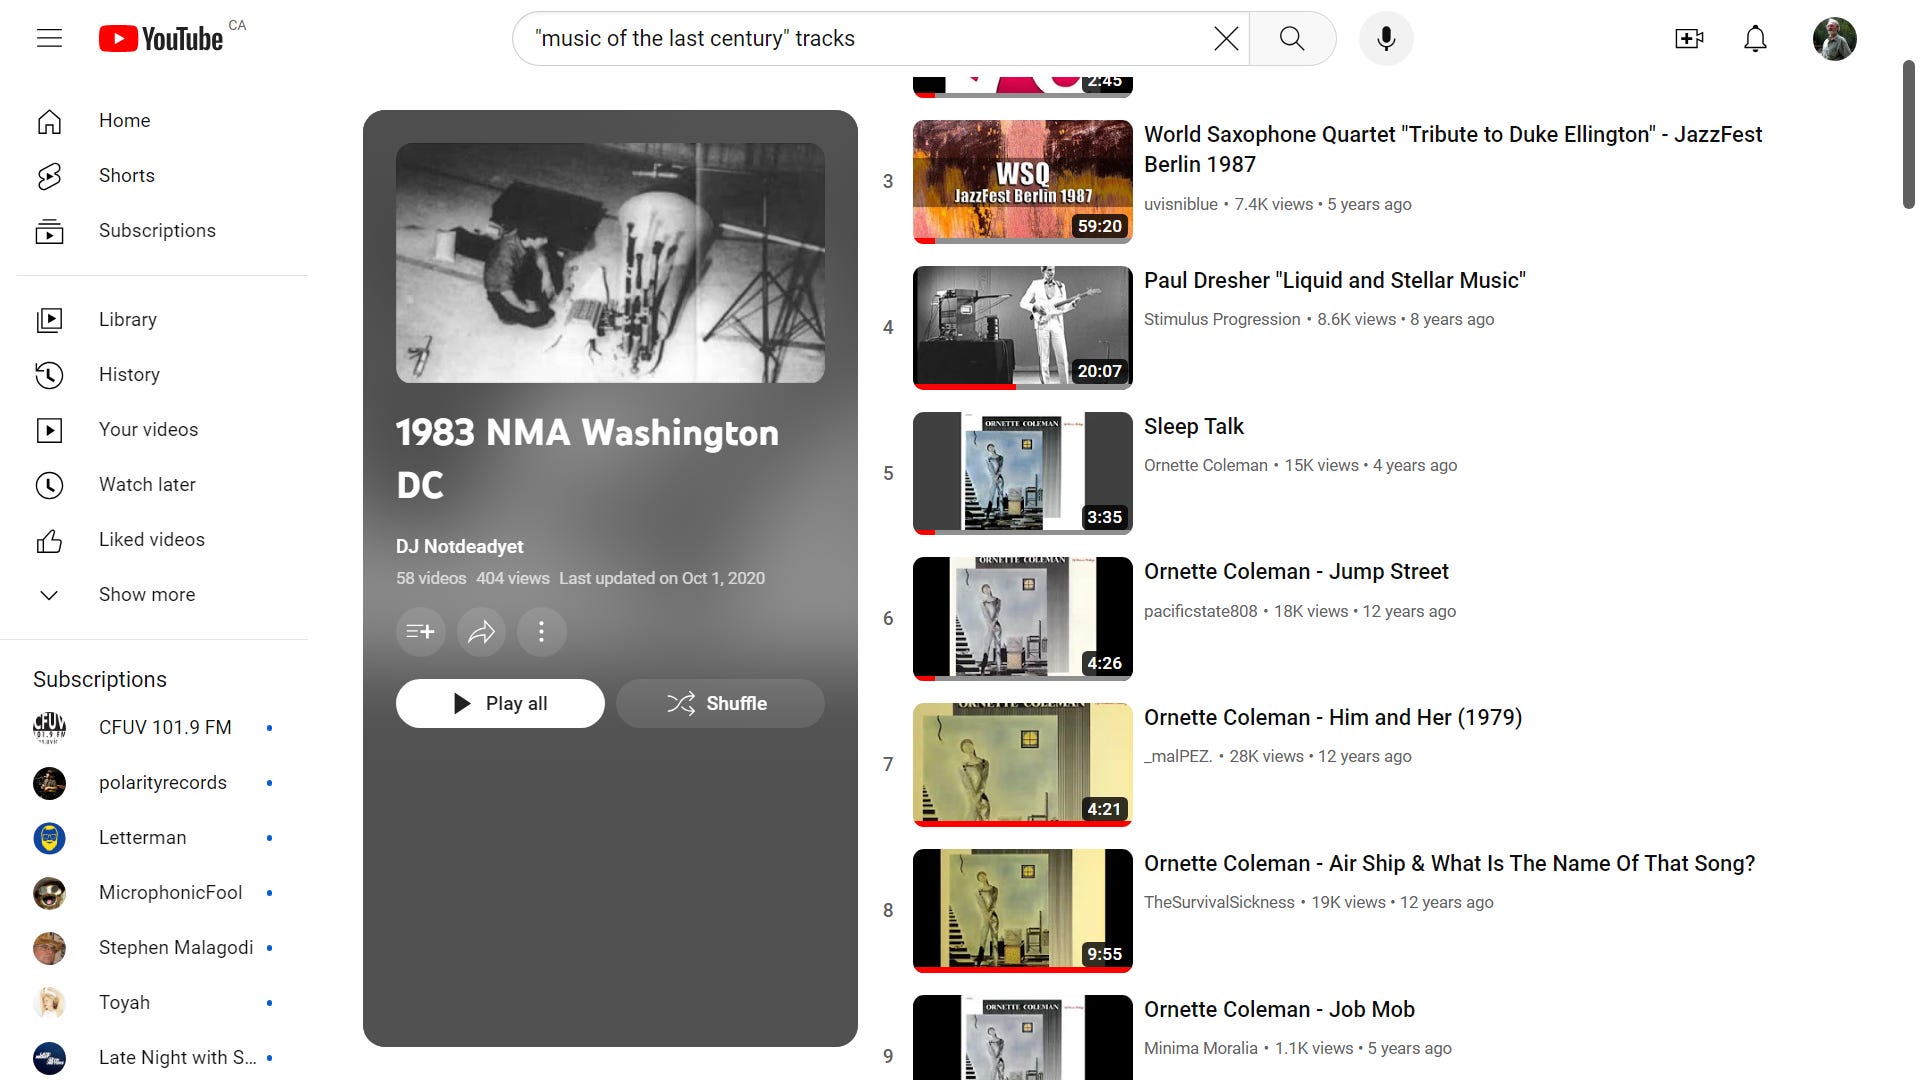
Task: Clear the search query with X
Action: pyautogui.click(x=1226, y=38)
